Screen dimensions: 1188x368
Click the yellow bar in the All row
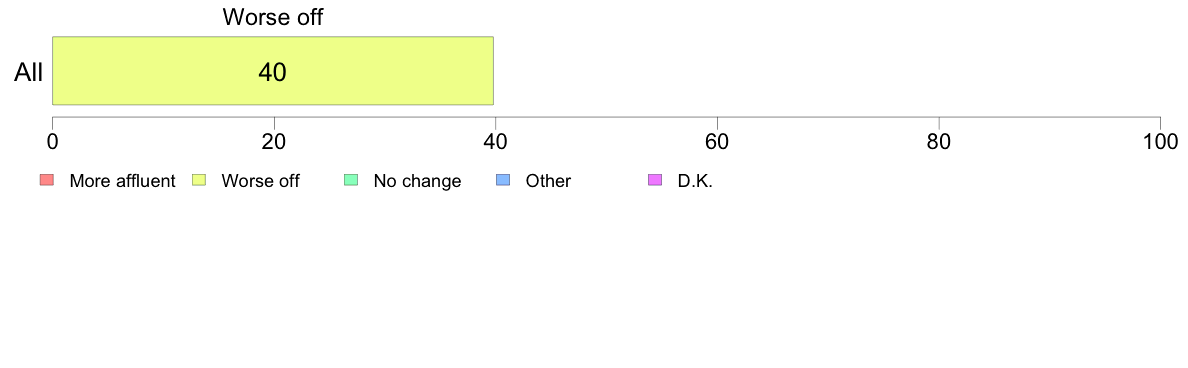coord(273,70)
